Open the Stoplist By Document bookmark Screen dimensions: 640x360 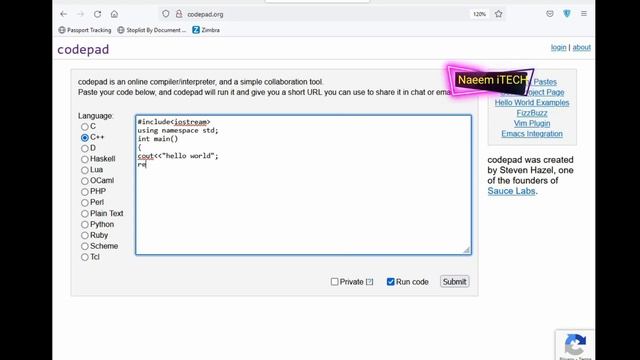tap(151, 30)
